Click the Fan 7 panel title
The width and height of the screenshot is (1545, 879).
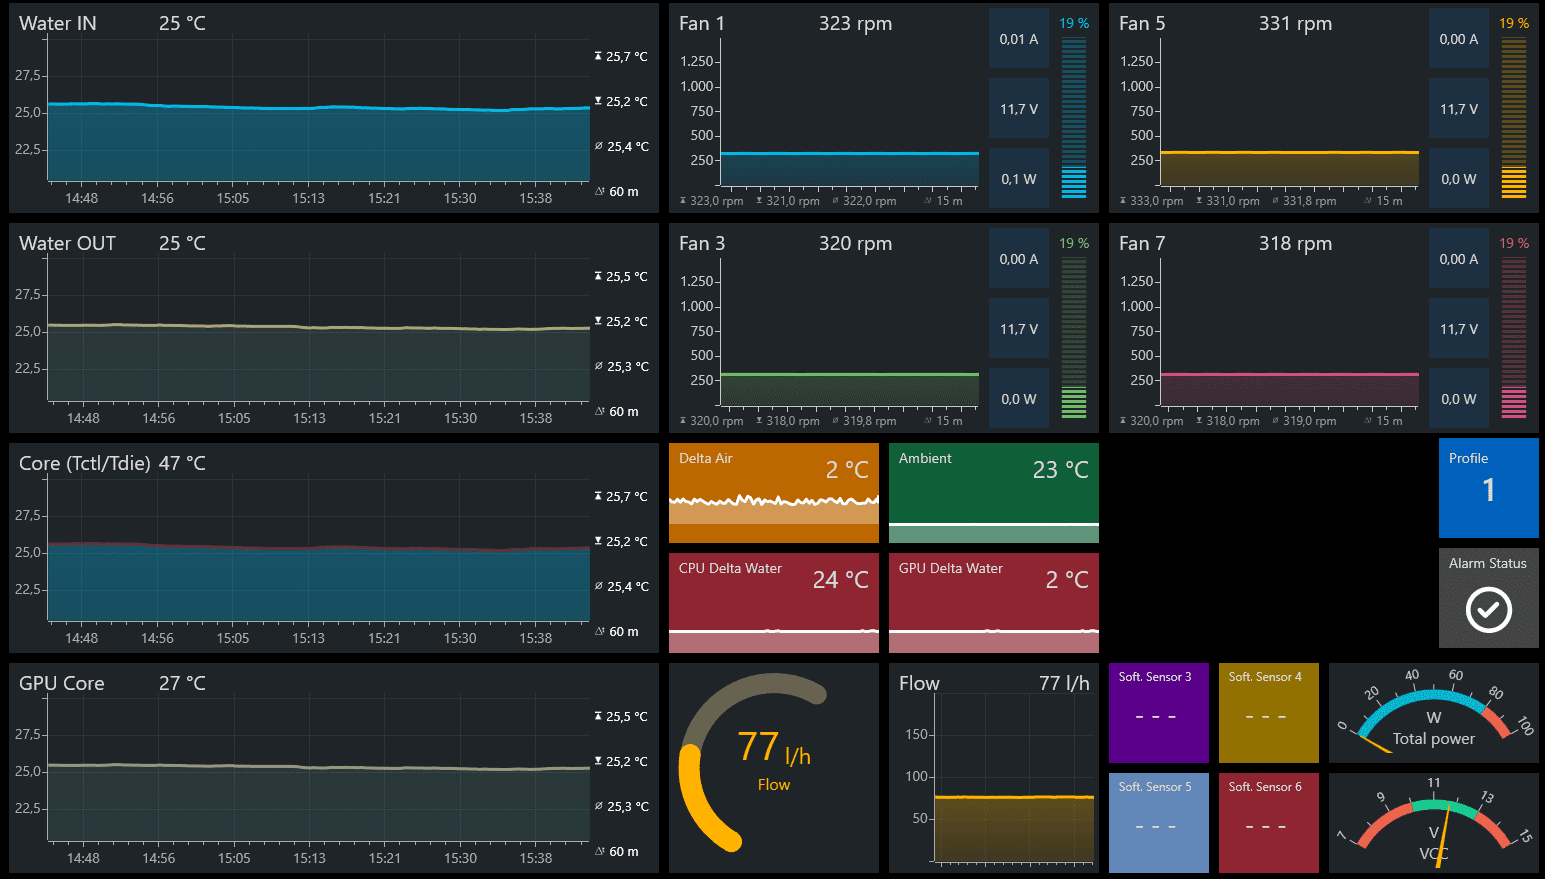[x=1142, y=243]
